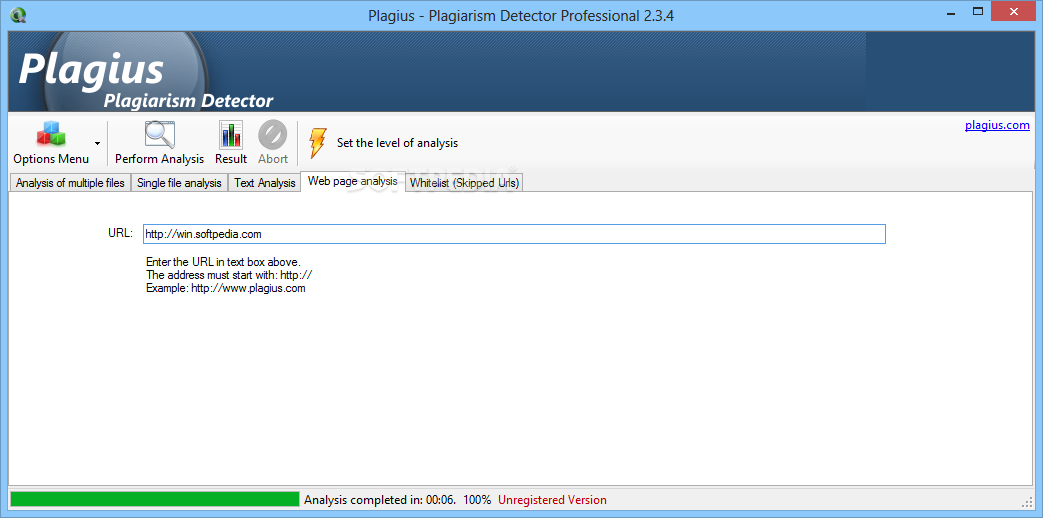
Task: Open the Options Menu cubes icon
Action: click(x=51, y=135)
